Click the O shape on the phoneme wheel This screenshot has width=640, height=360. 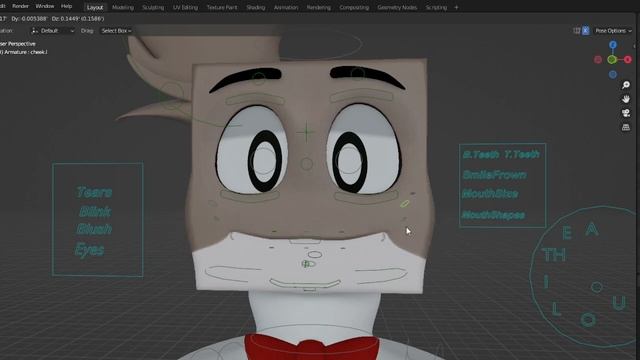(x=588, y=320)
